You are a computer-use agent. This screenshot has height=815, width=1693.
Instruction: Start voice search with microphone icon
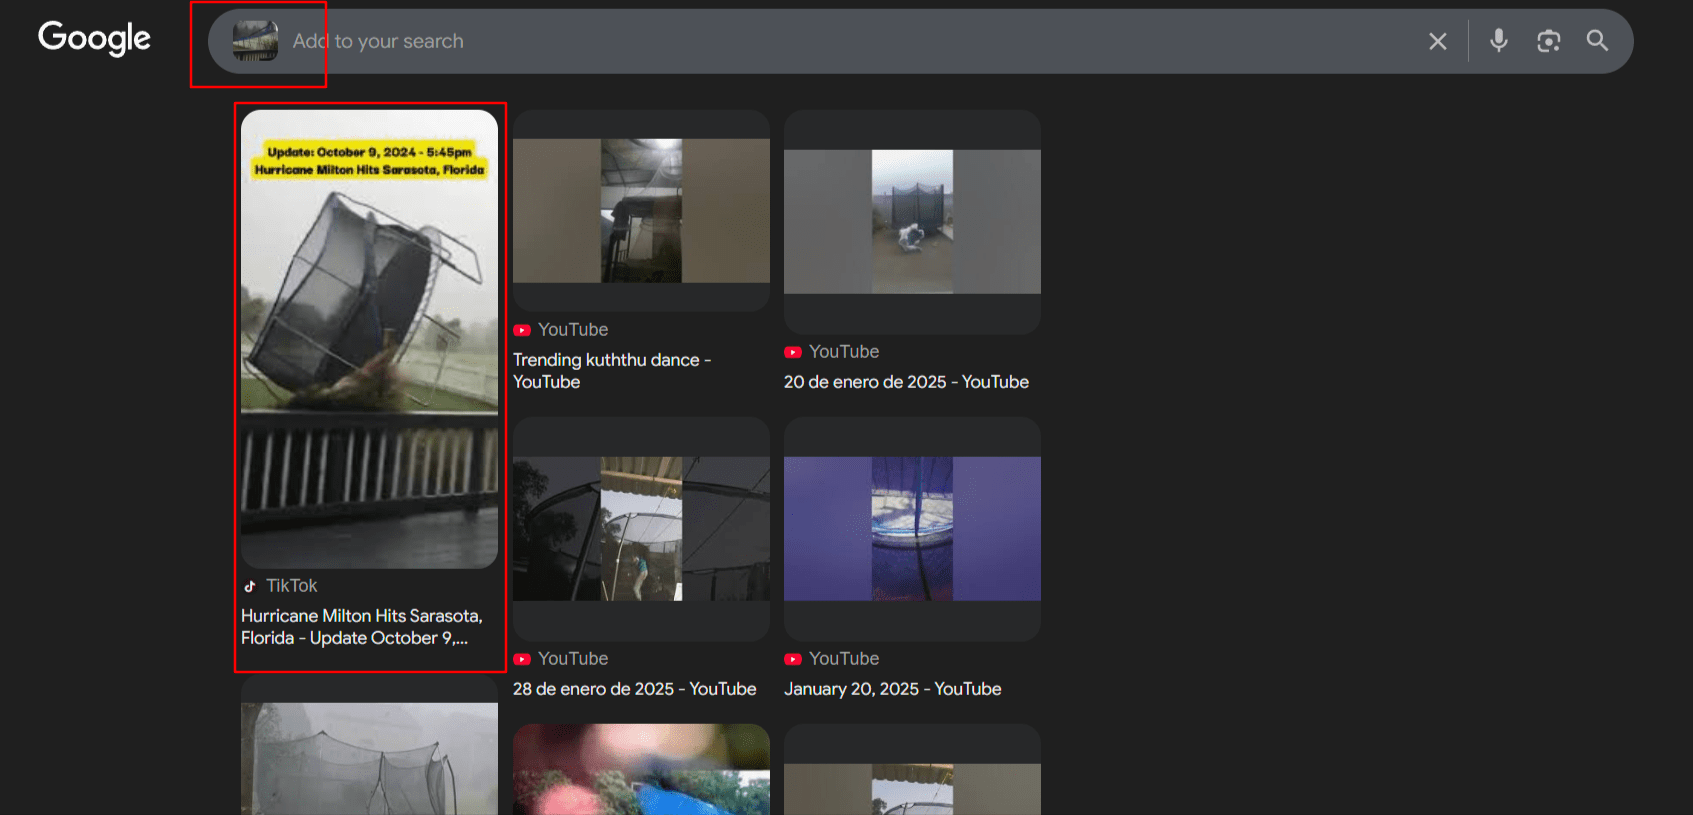(x=1498, y=41)
